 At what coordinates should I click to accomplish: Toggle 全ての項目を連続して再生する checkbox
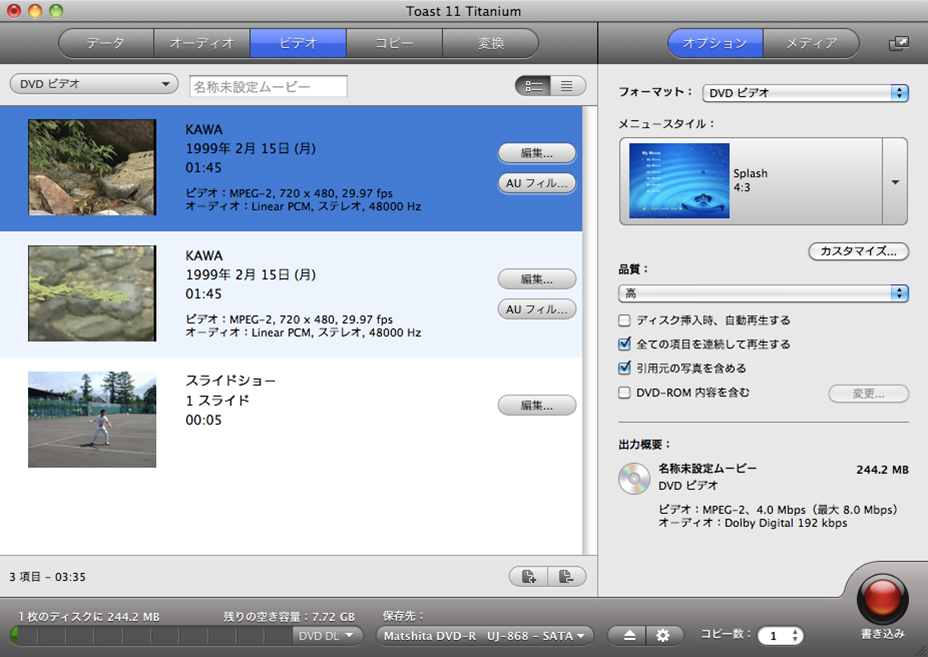[624, 344]
